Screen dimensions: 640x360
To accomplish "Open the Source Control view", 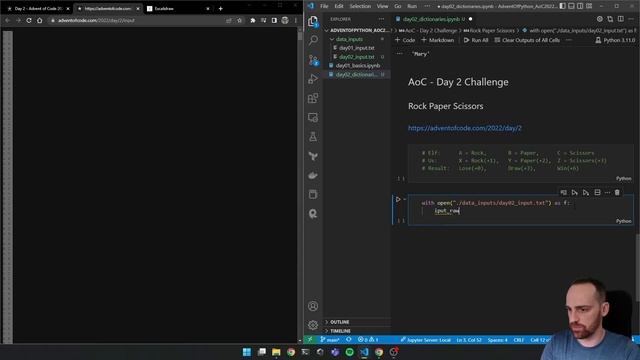I will pos(313,60).
